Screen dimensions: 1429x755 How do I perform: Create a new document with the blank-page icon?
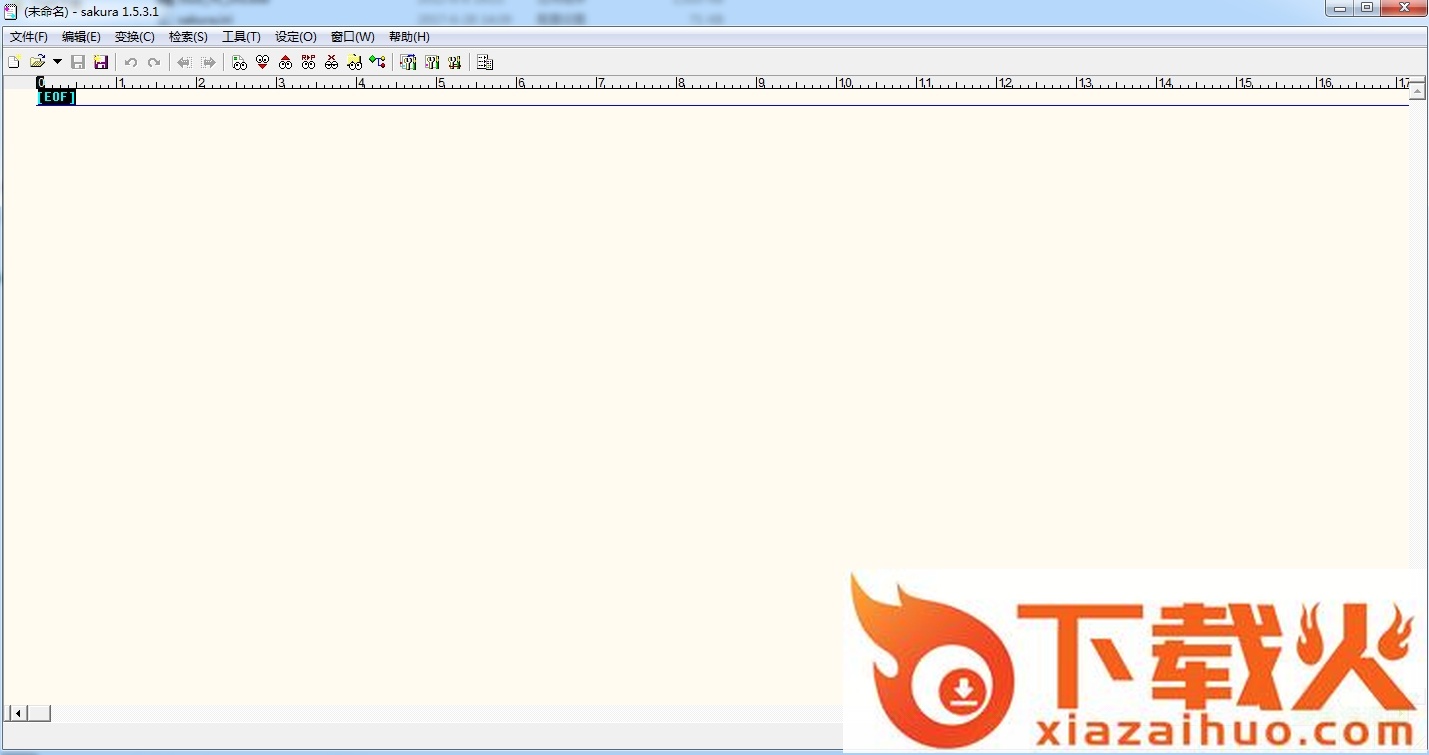(14, 62)
